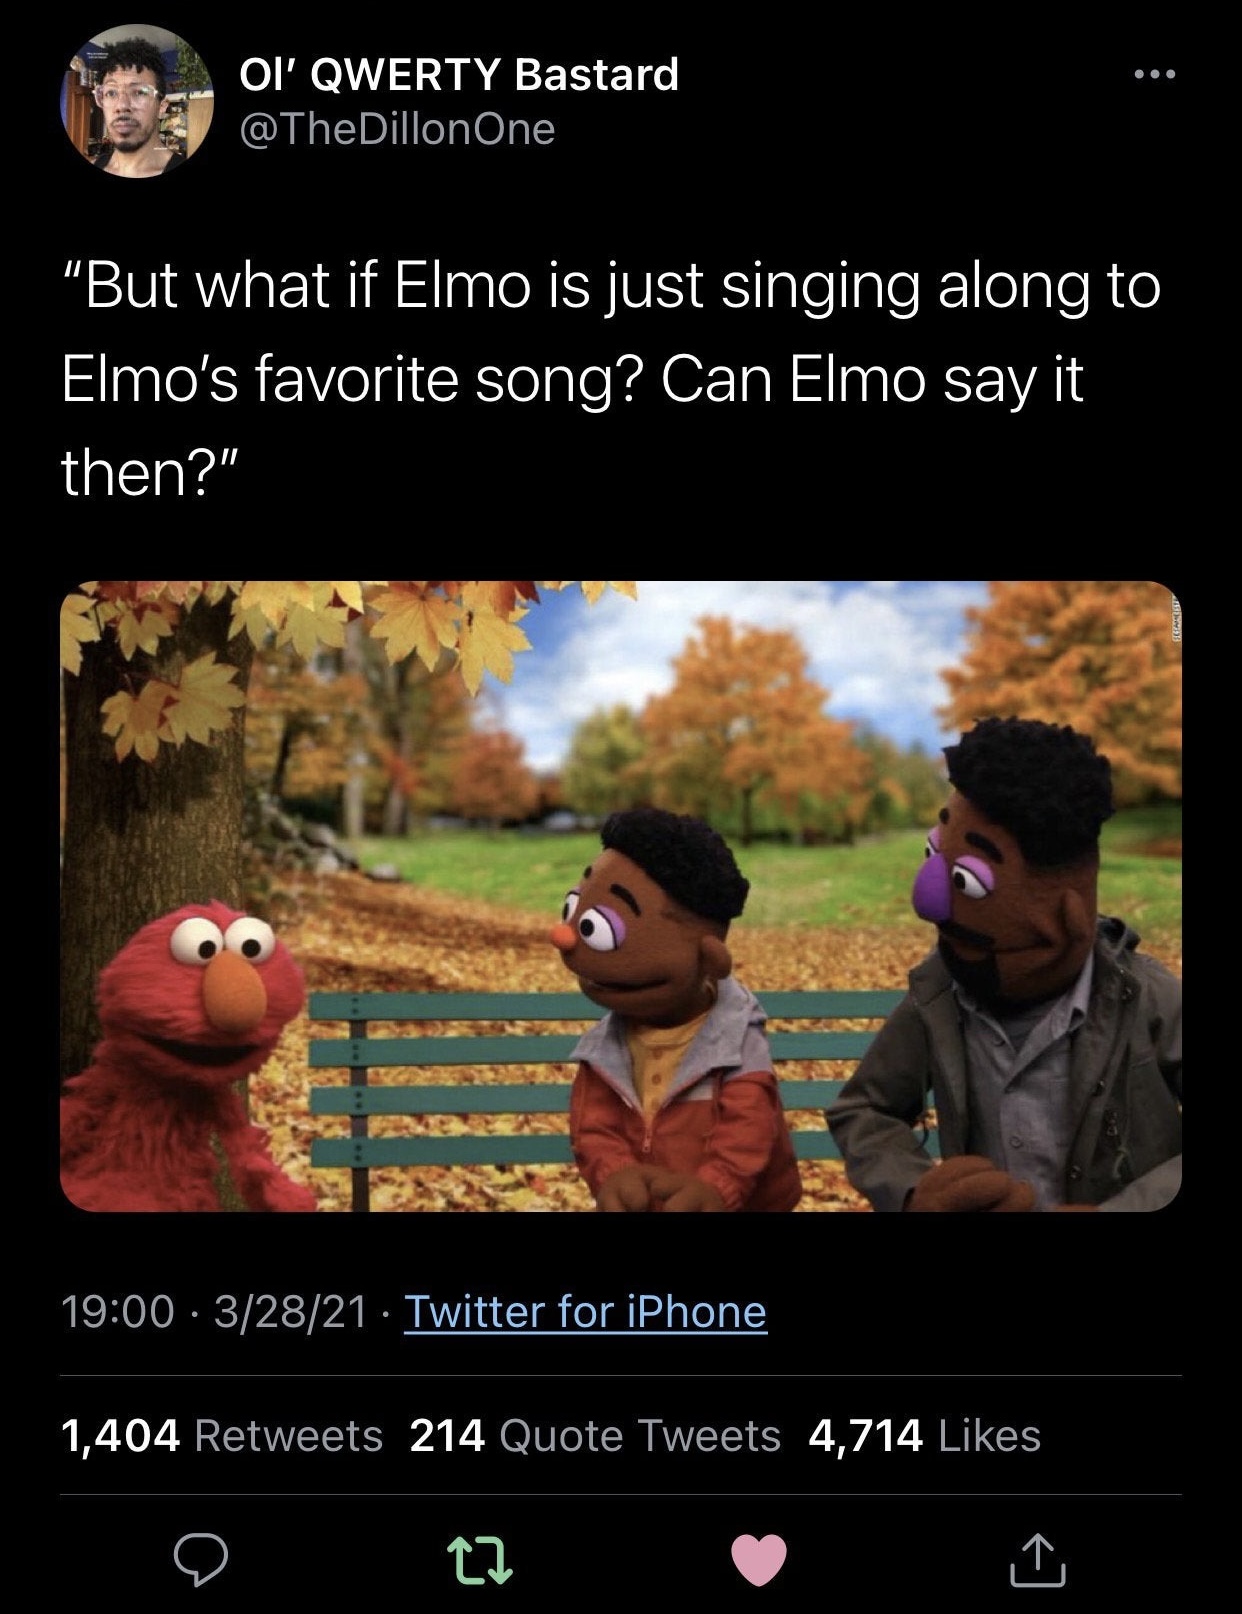
Task: Undo the retweet using the green arrows icon
Action: pyautogui.click(x=480, y=1560)
